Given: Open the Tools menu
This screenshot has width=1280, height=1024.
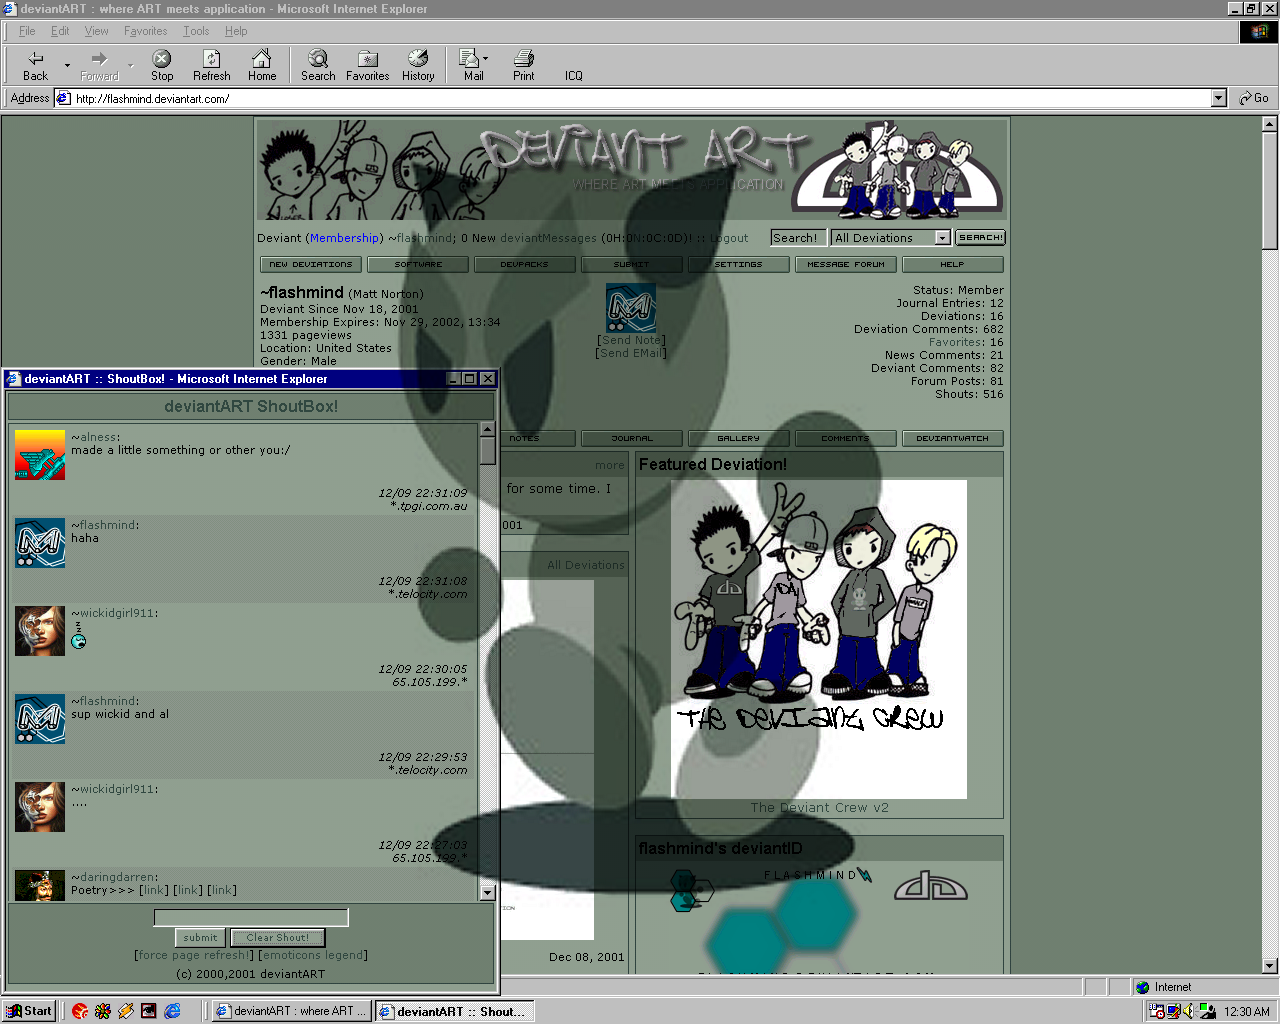Looking at the screenshot, I should coord(196,31).
